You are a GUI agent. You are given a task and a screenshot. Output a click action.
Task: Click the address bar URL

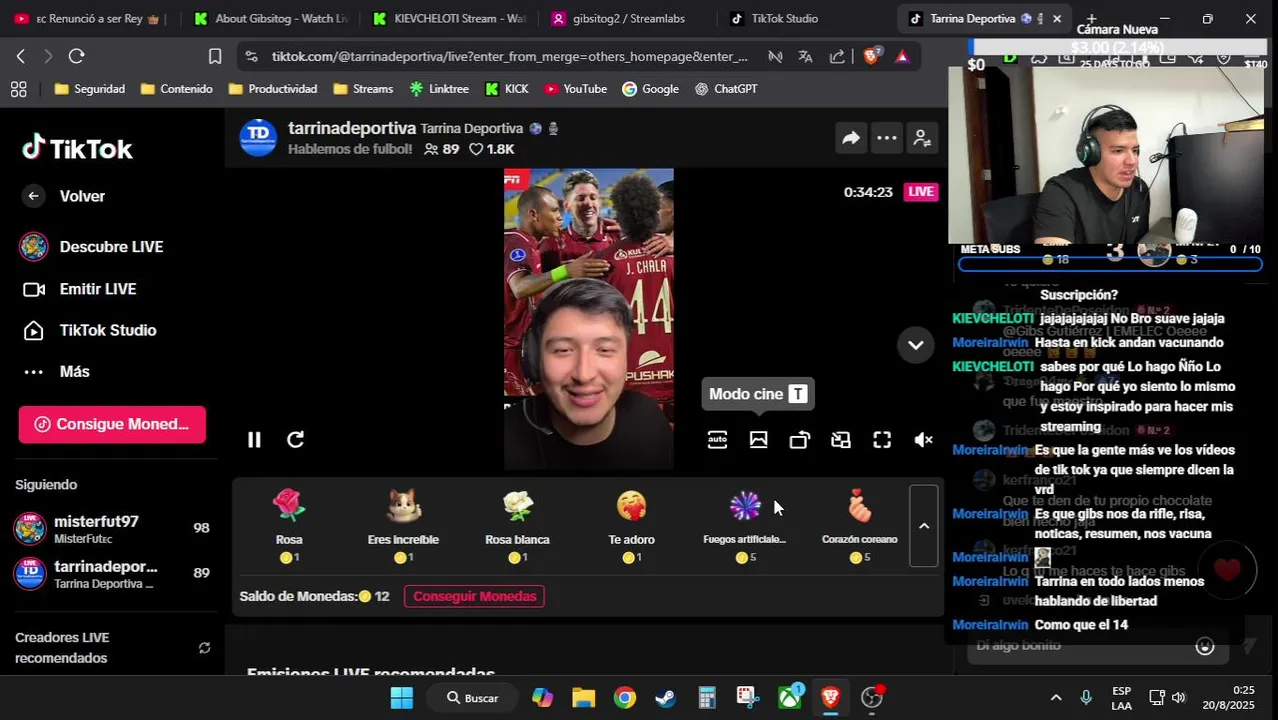tap(509, 56)
